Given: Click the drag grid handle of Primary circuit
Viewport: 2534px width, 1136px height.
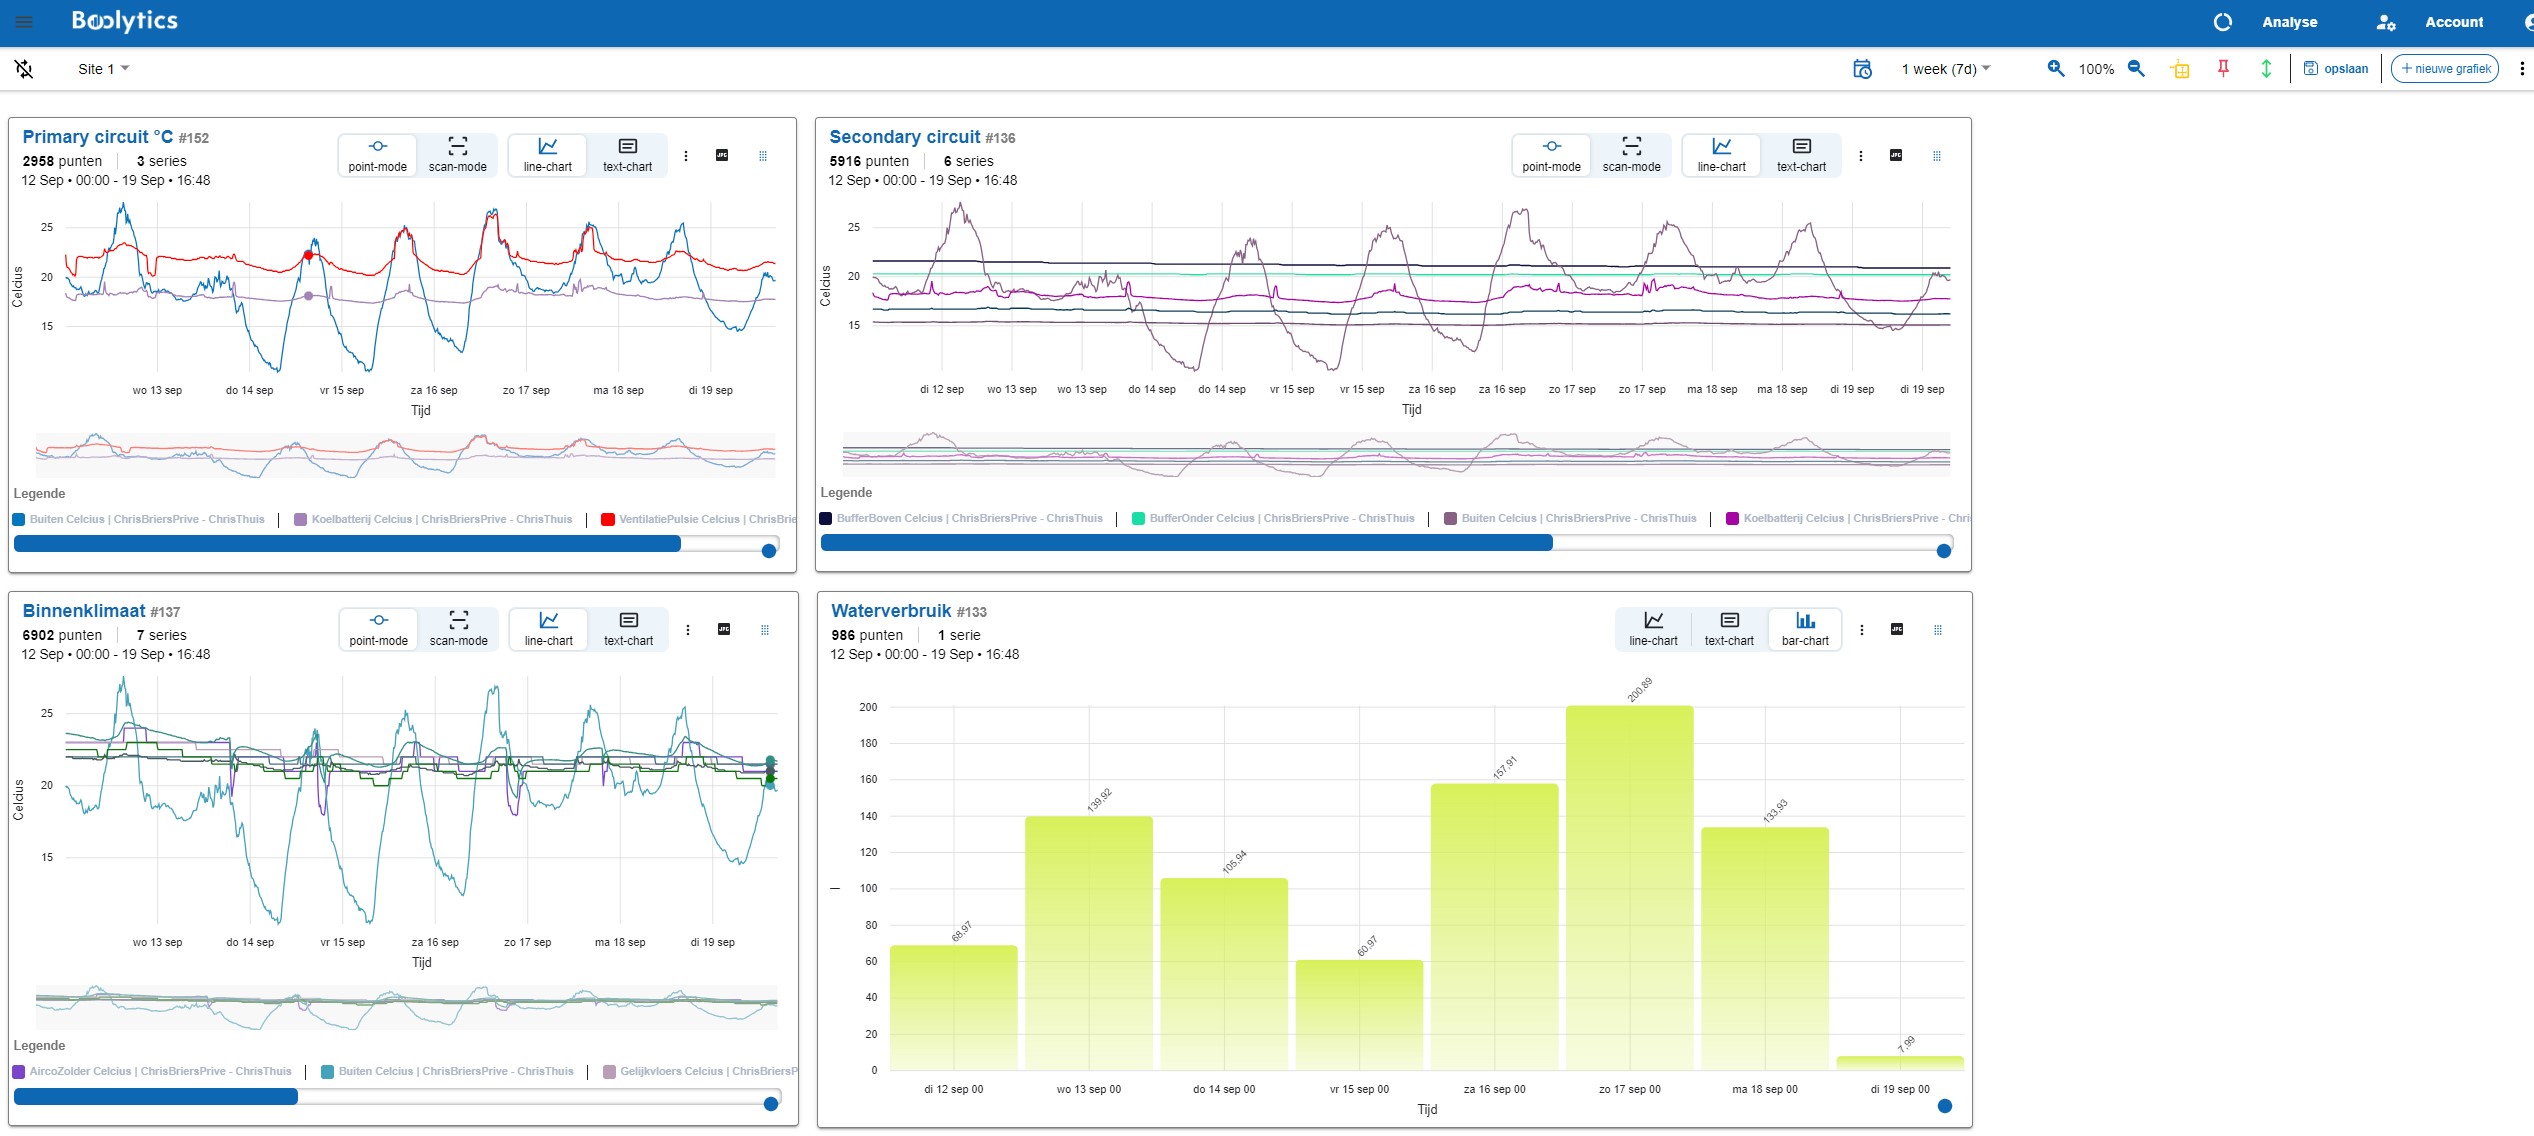Looking at the screenshot, I should [x=763, y=156].
